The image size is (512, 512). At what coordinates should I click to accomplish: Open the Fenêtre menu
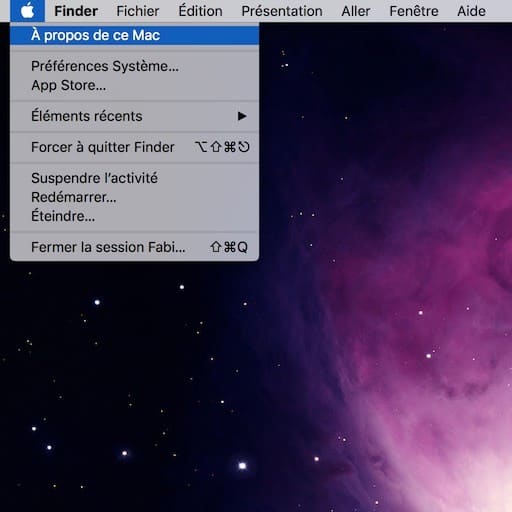414,11
